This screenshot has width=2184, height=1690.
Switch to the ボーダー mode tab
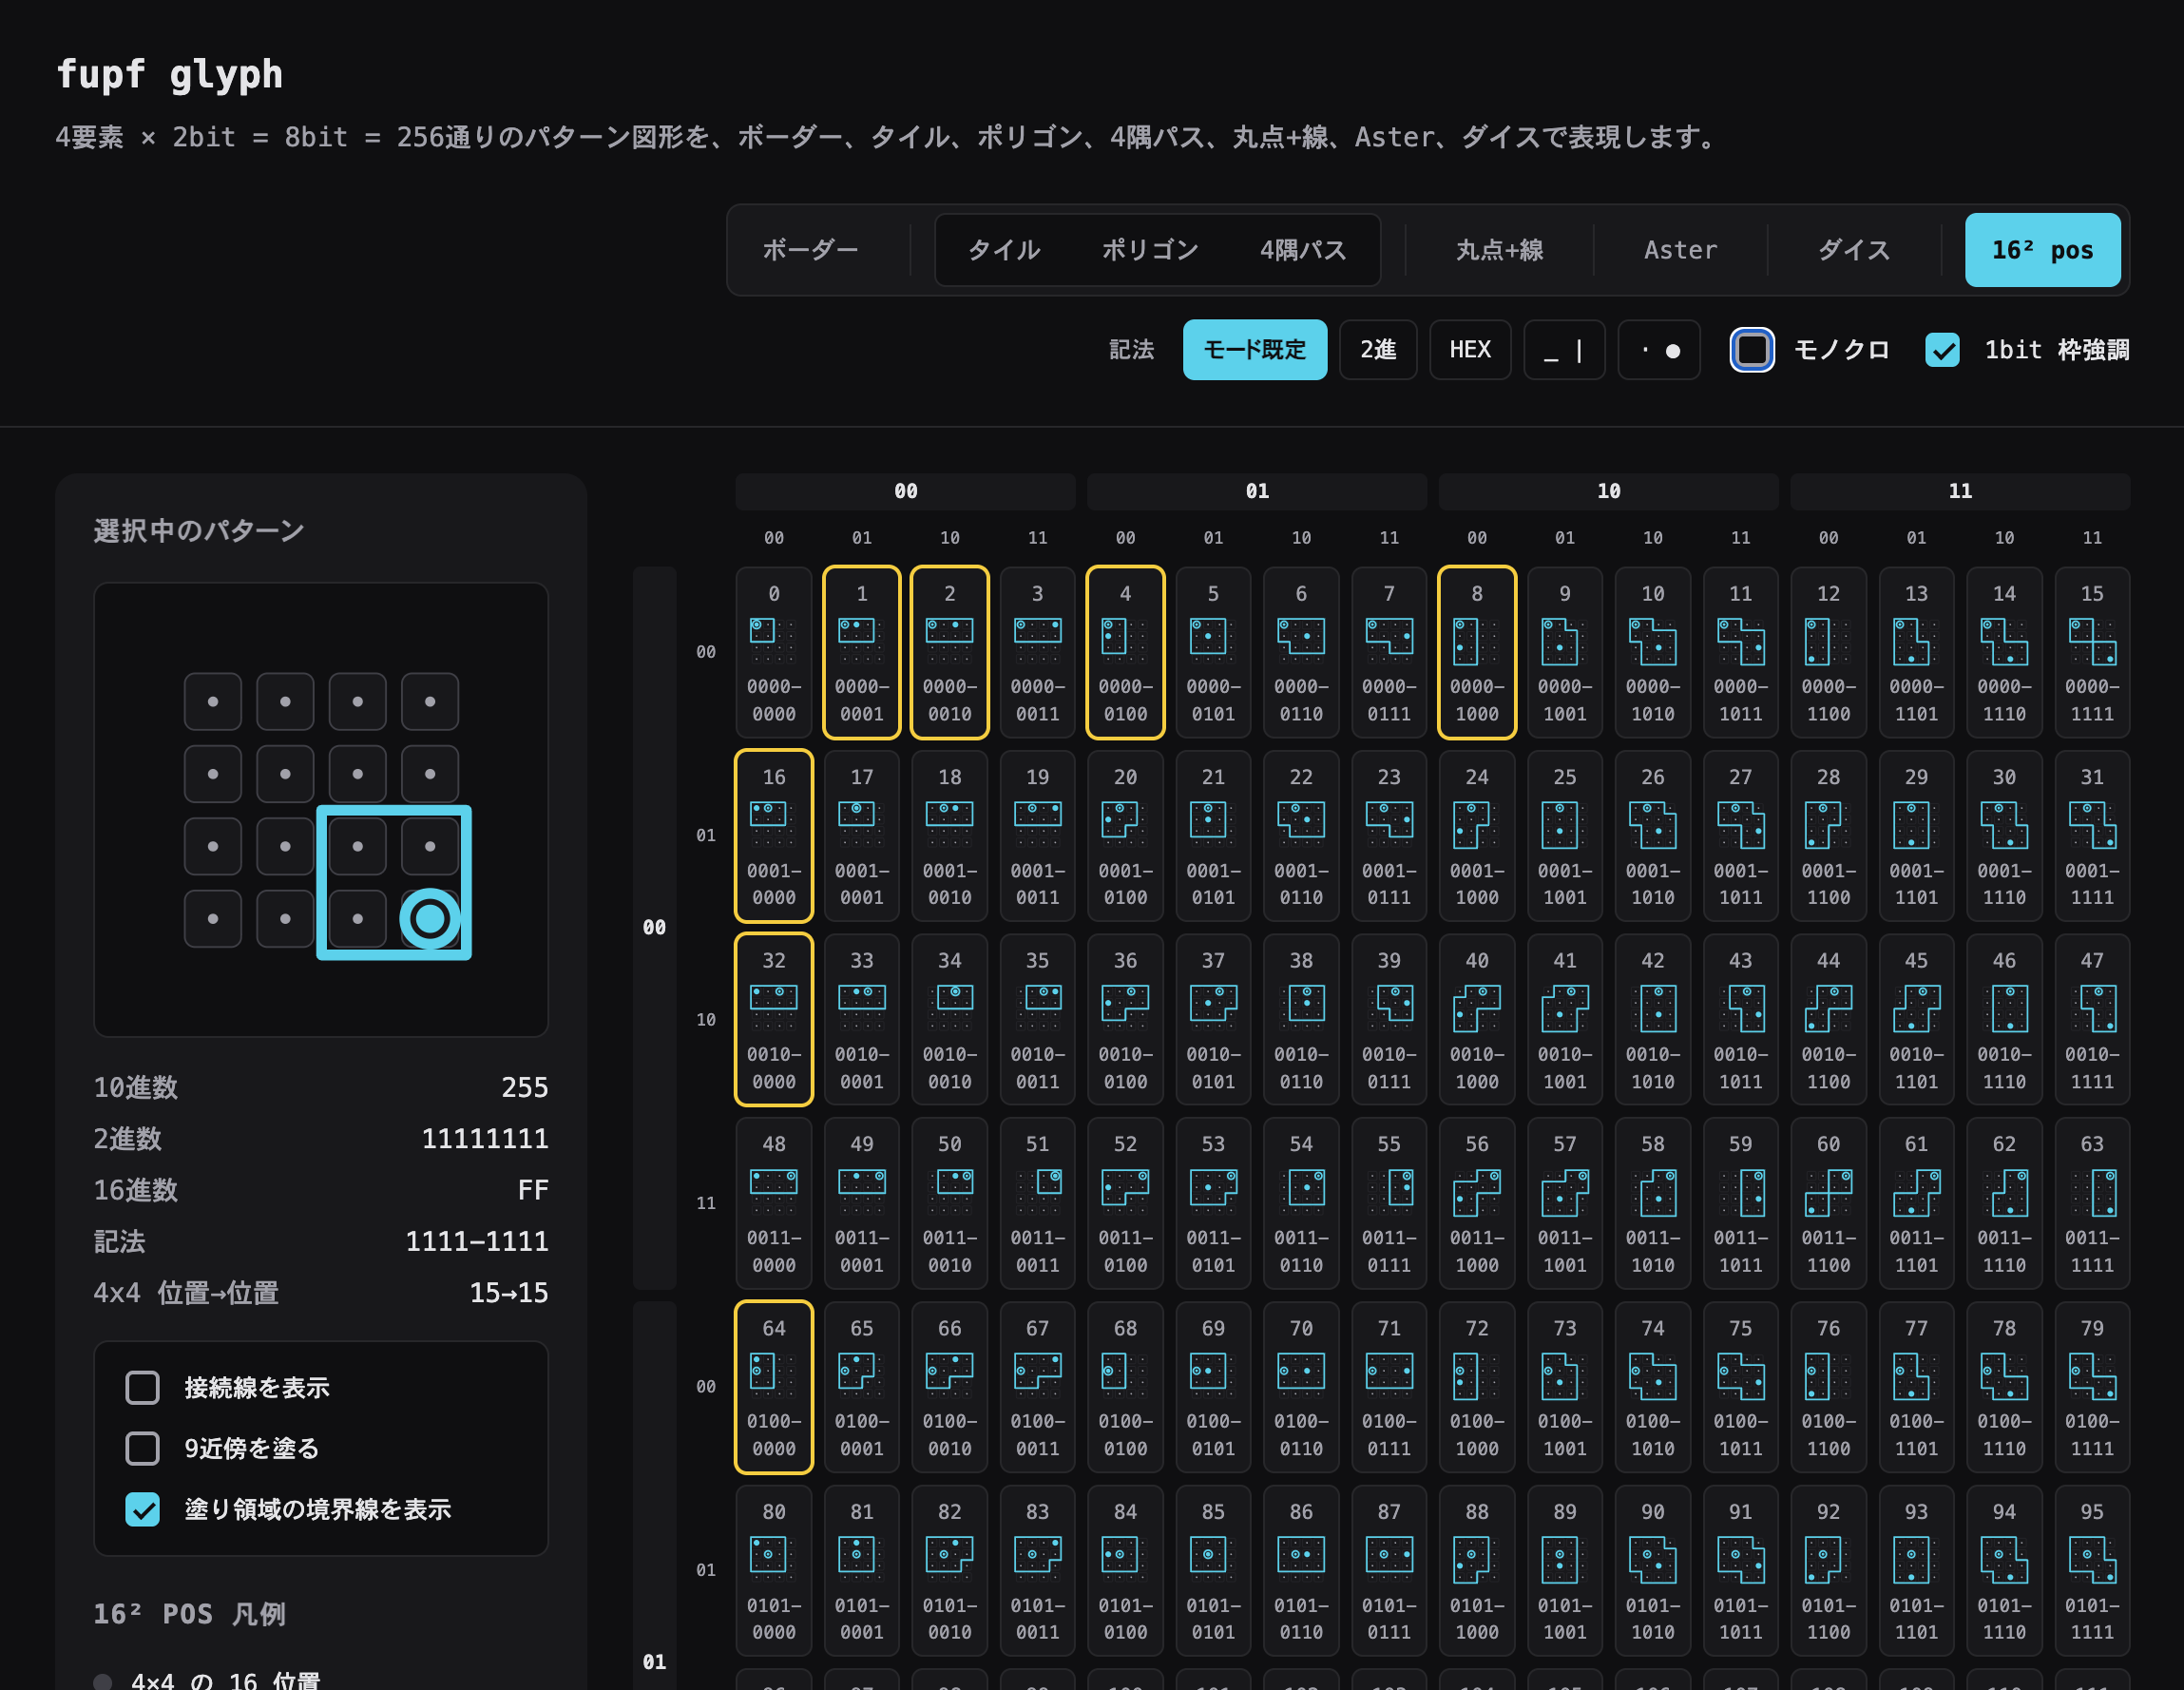click(x=810, y=250)
